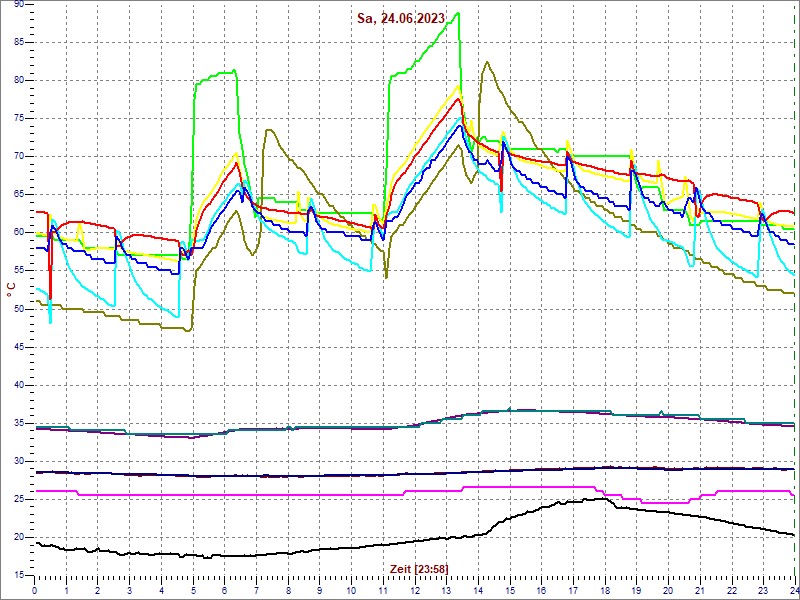
Task: Pick hour 3 on the time axis
Action: coord(129,589)
